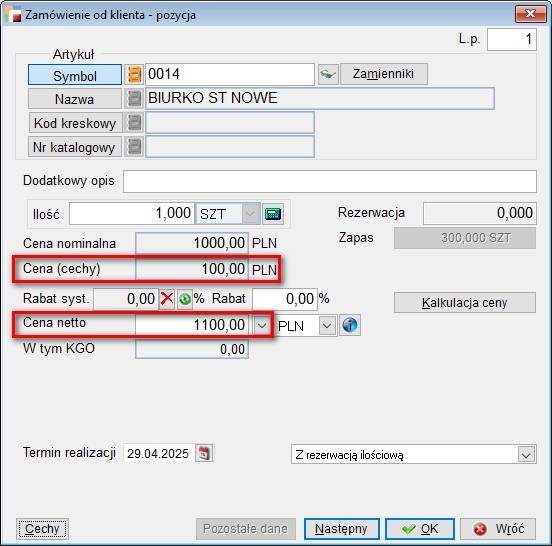Click the Dodatkowy opis text field

(330, 181)
